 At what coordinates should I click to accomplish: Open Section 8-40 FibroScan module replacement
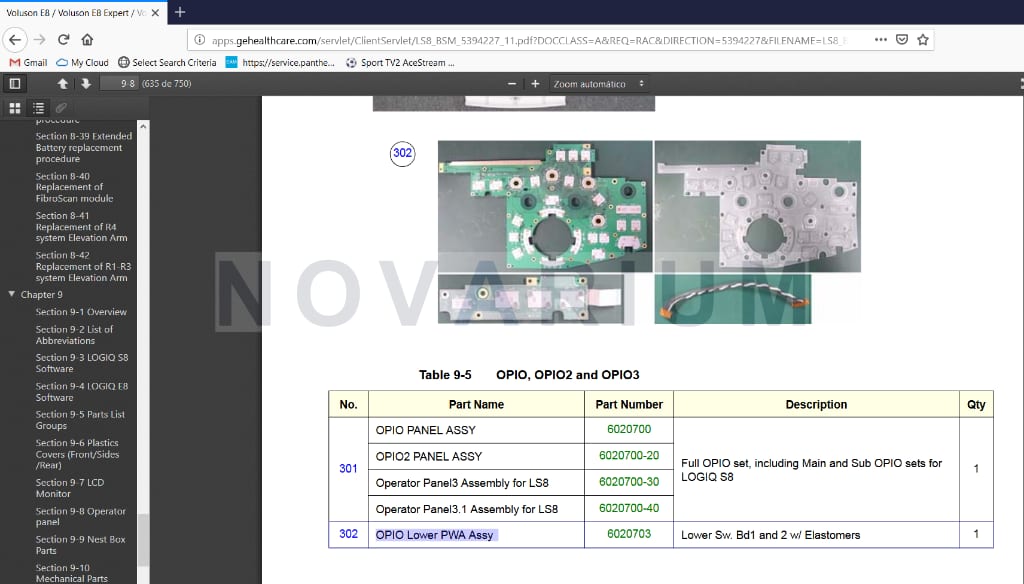74,187
